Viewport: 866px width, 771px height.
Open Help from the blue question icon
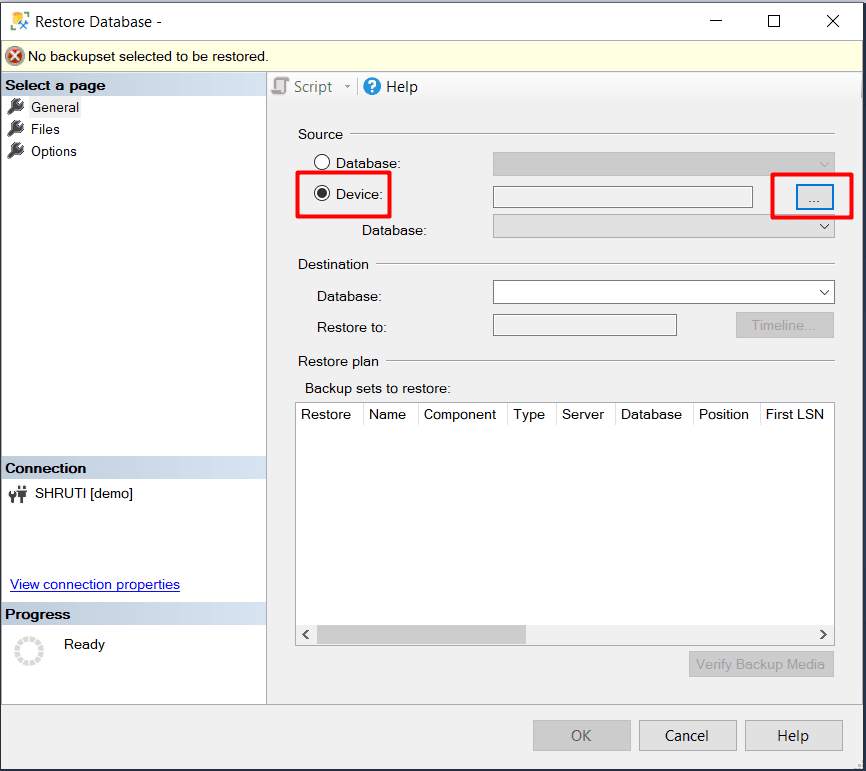coord(372,87)
